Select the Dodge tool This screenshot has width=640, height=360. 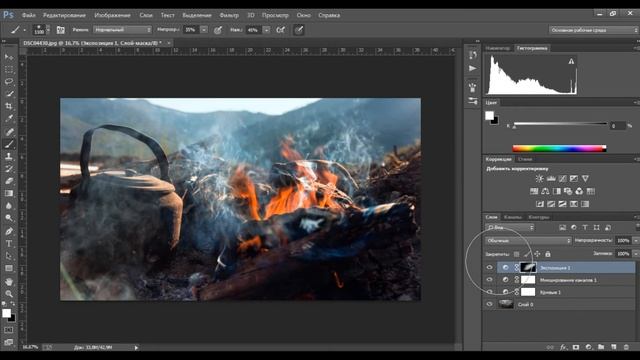pyautogui.click(x=9, y=218)
